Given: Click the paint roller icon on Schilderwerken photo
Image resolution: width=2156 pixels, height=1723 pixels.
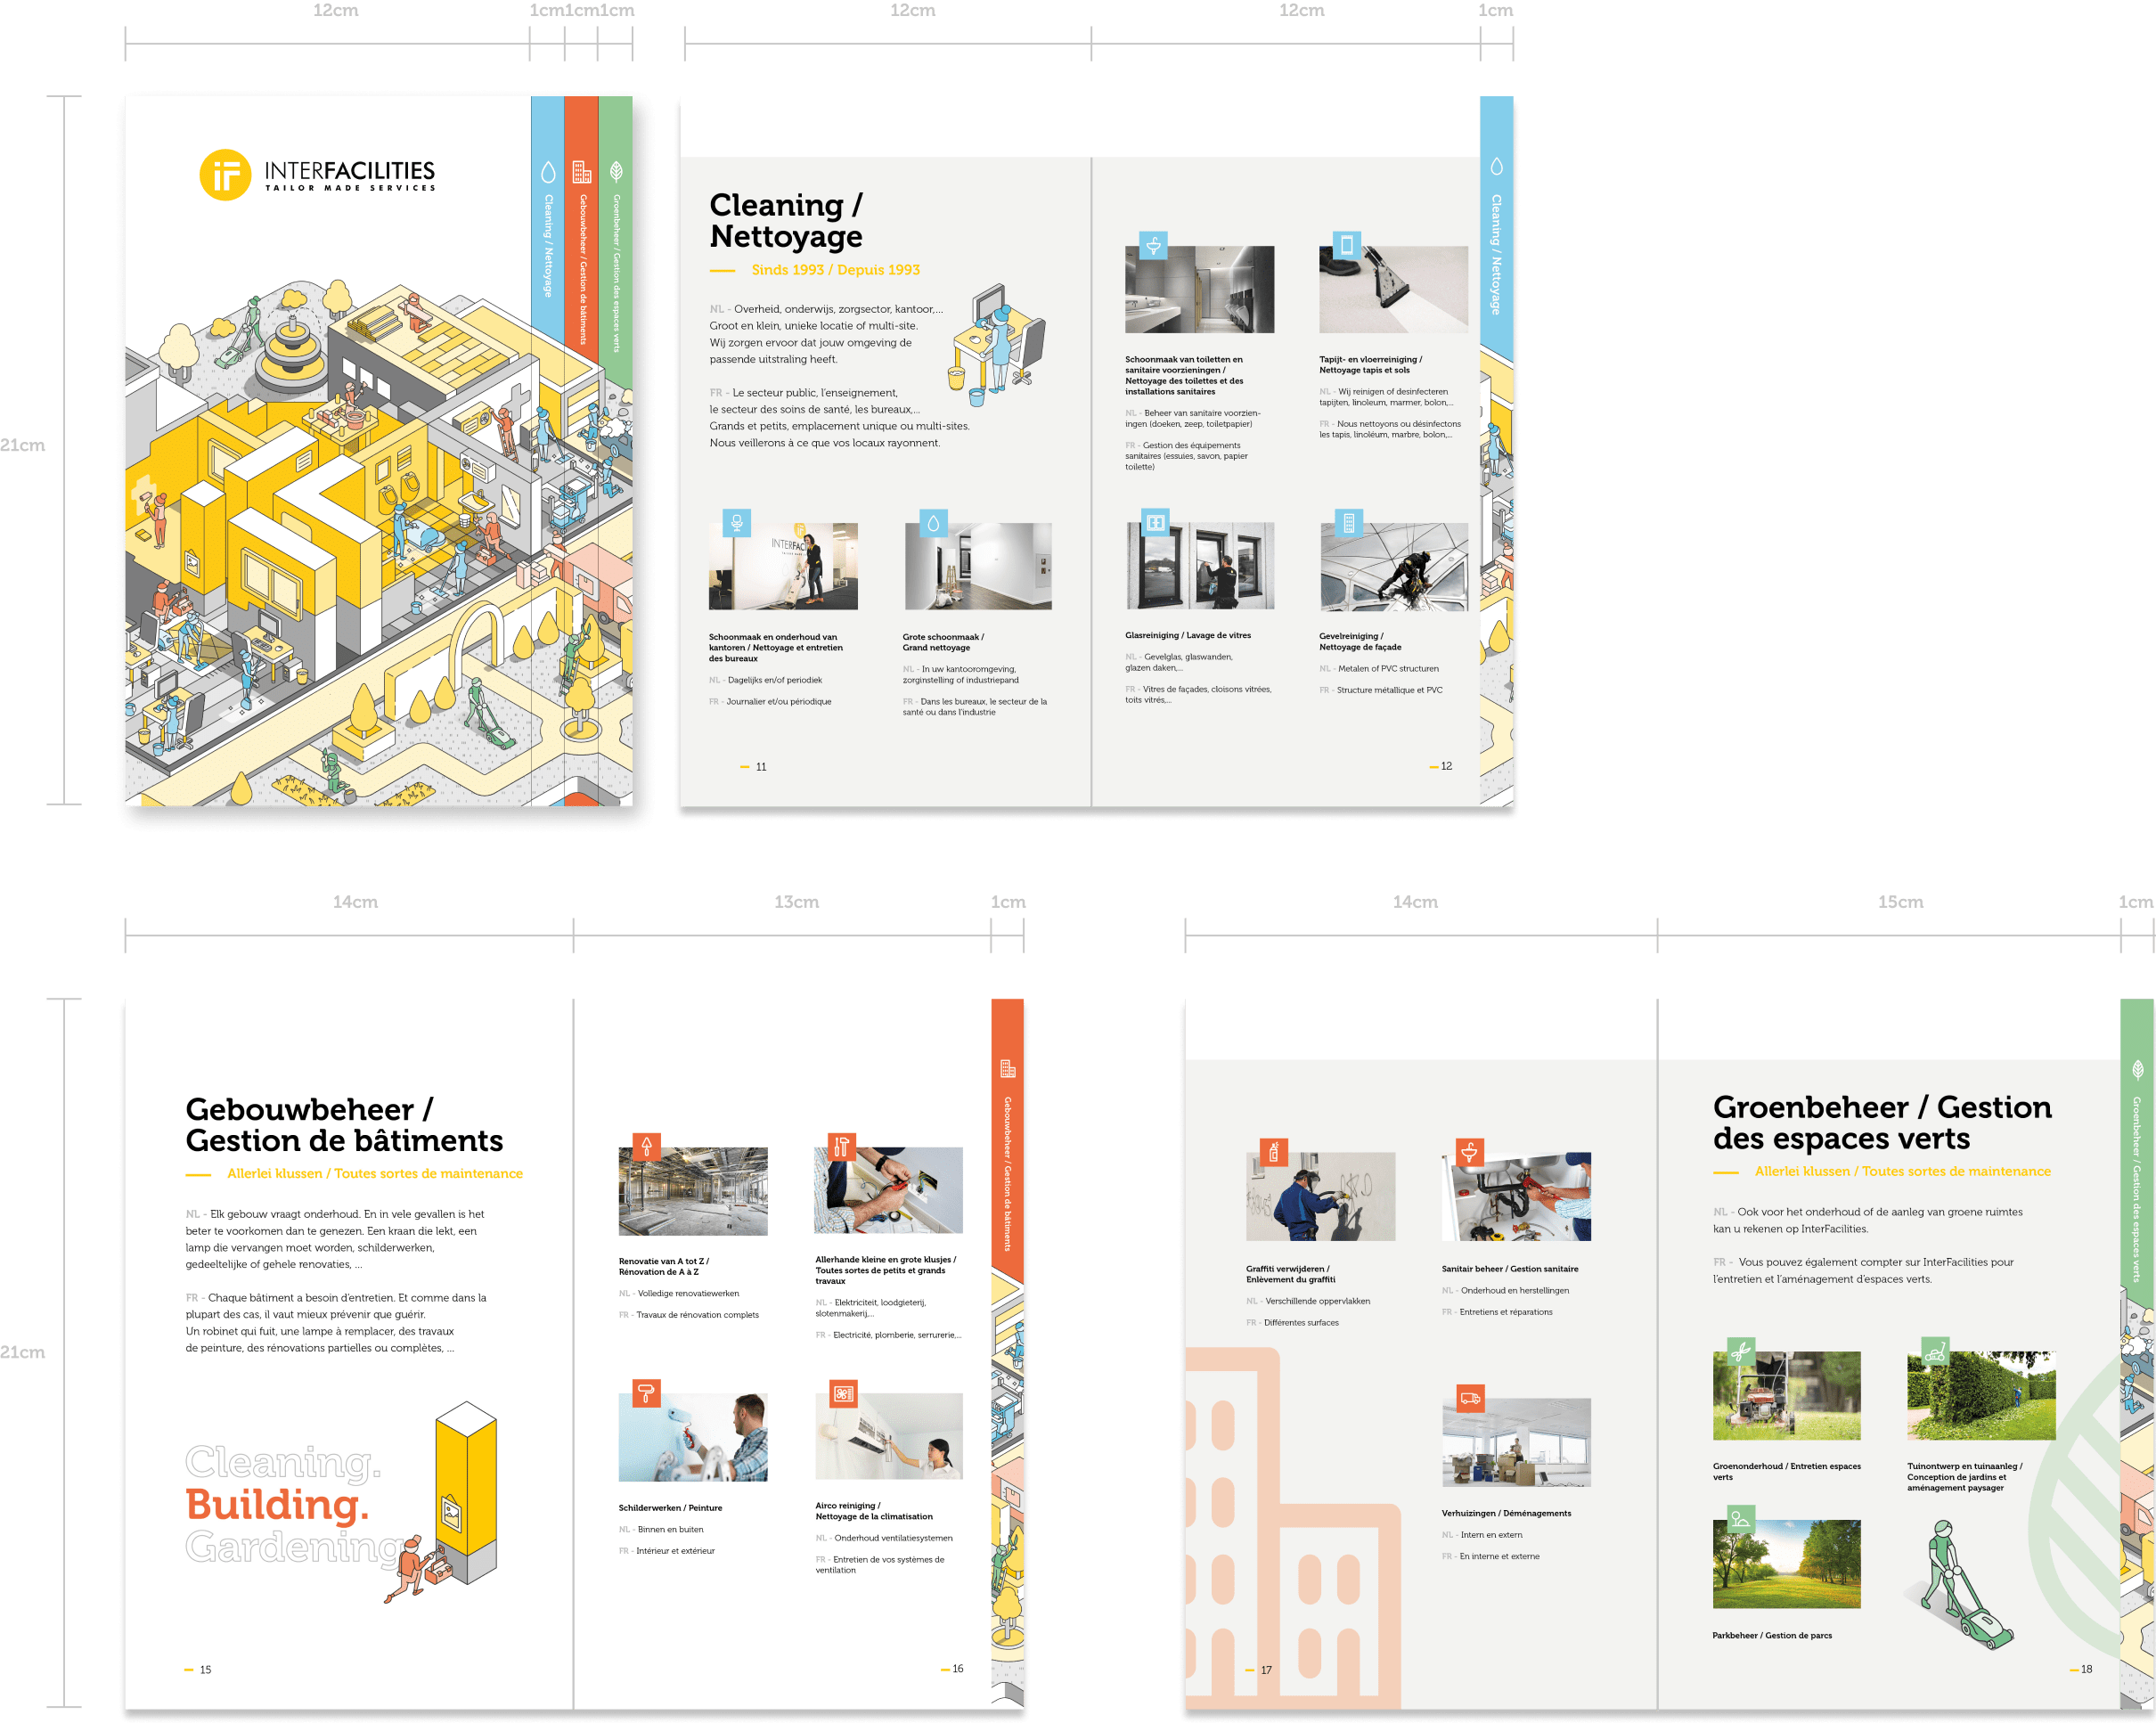Looking at the screenshot, I should (647, 1393).
